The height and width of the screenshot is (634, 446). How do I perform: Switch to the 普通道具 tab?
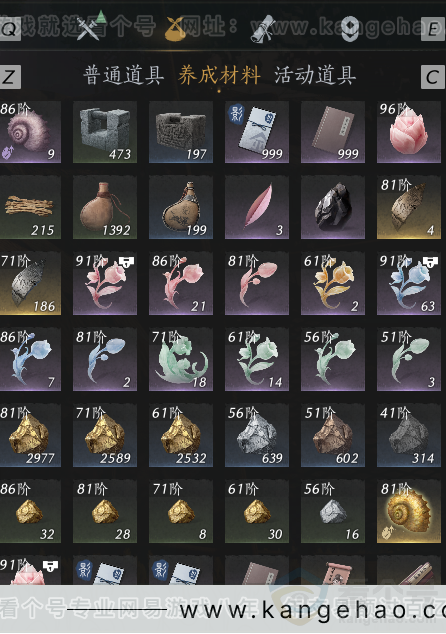pyautogui.click(x=123, y=76)
